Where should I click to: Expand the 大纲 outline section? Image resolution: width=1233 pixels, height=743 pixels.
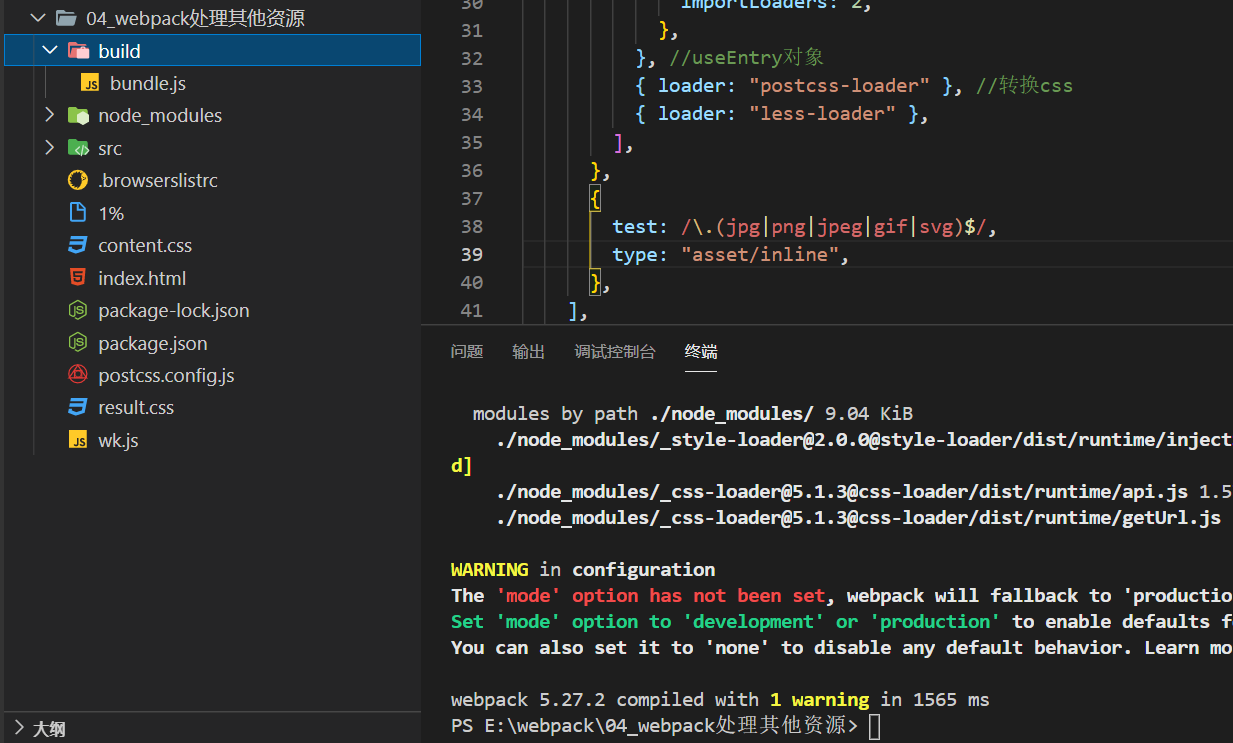19,728
